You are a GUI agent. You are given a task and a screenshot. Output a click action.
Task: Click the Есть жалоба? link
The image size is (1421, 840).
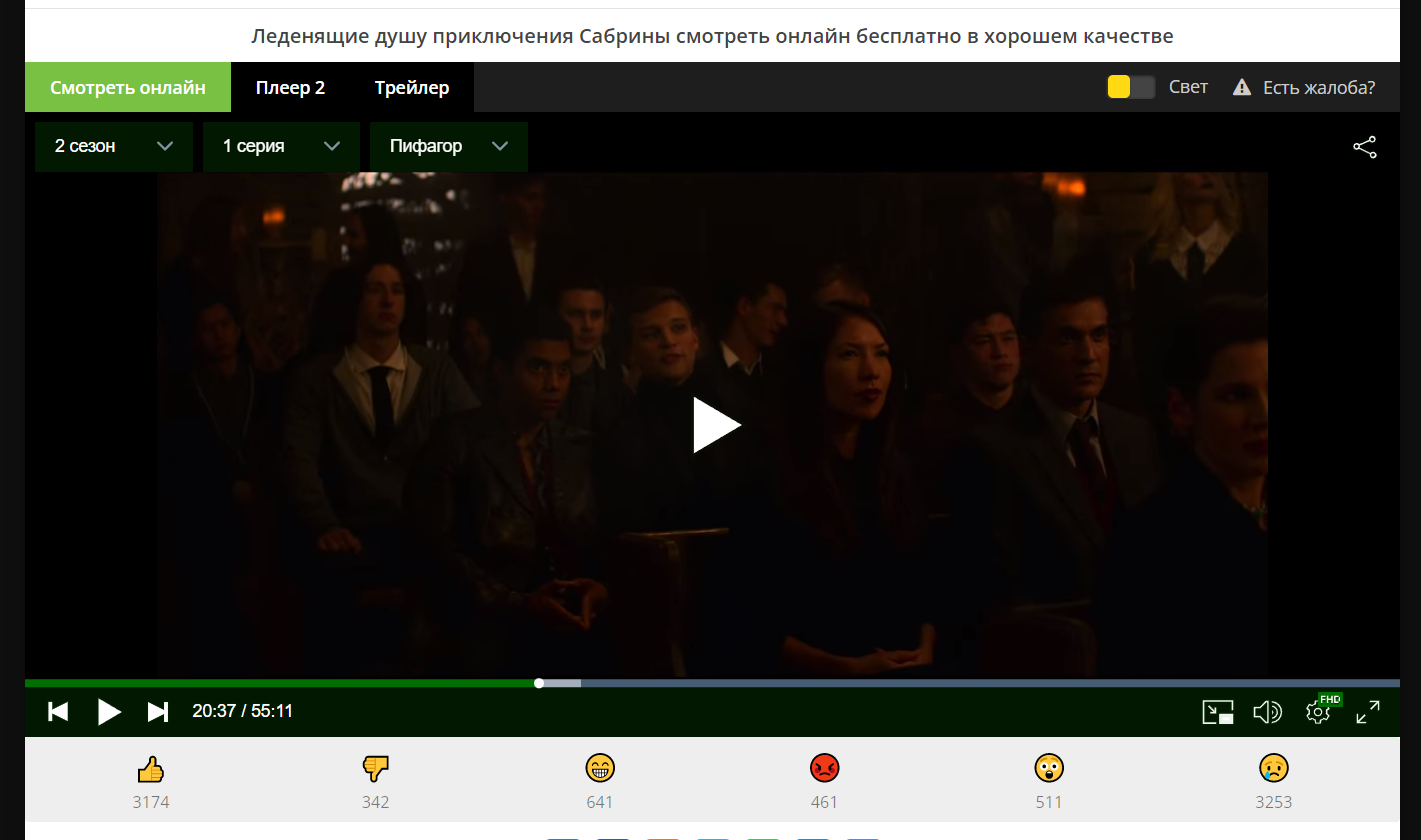point(1319,87)
